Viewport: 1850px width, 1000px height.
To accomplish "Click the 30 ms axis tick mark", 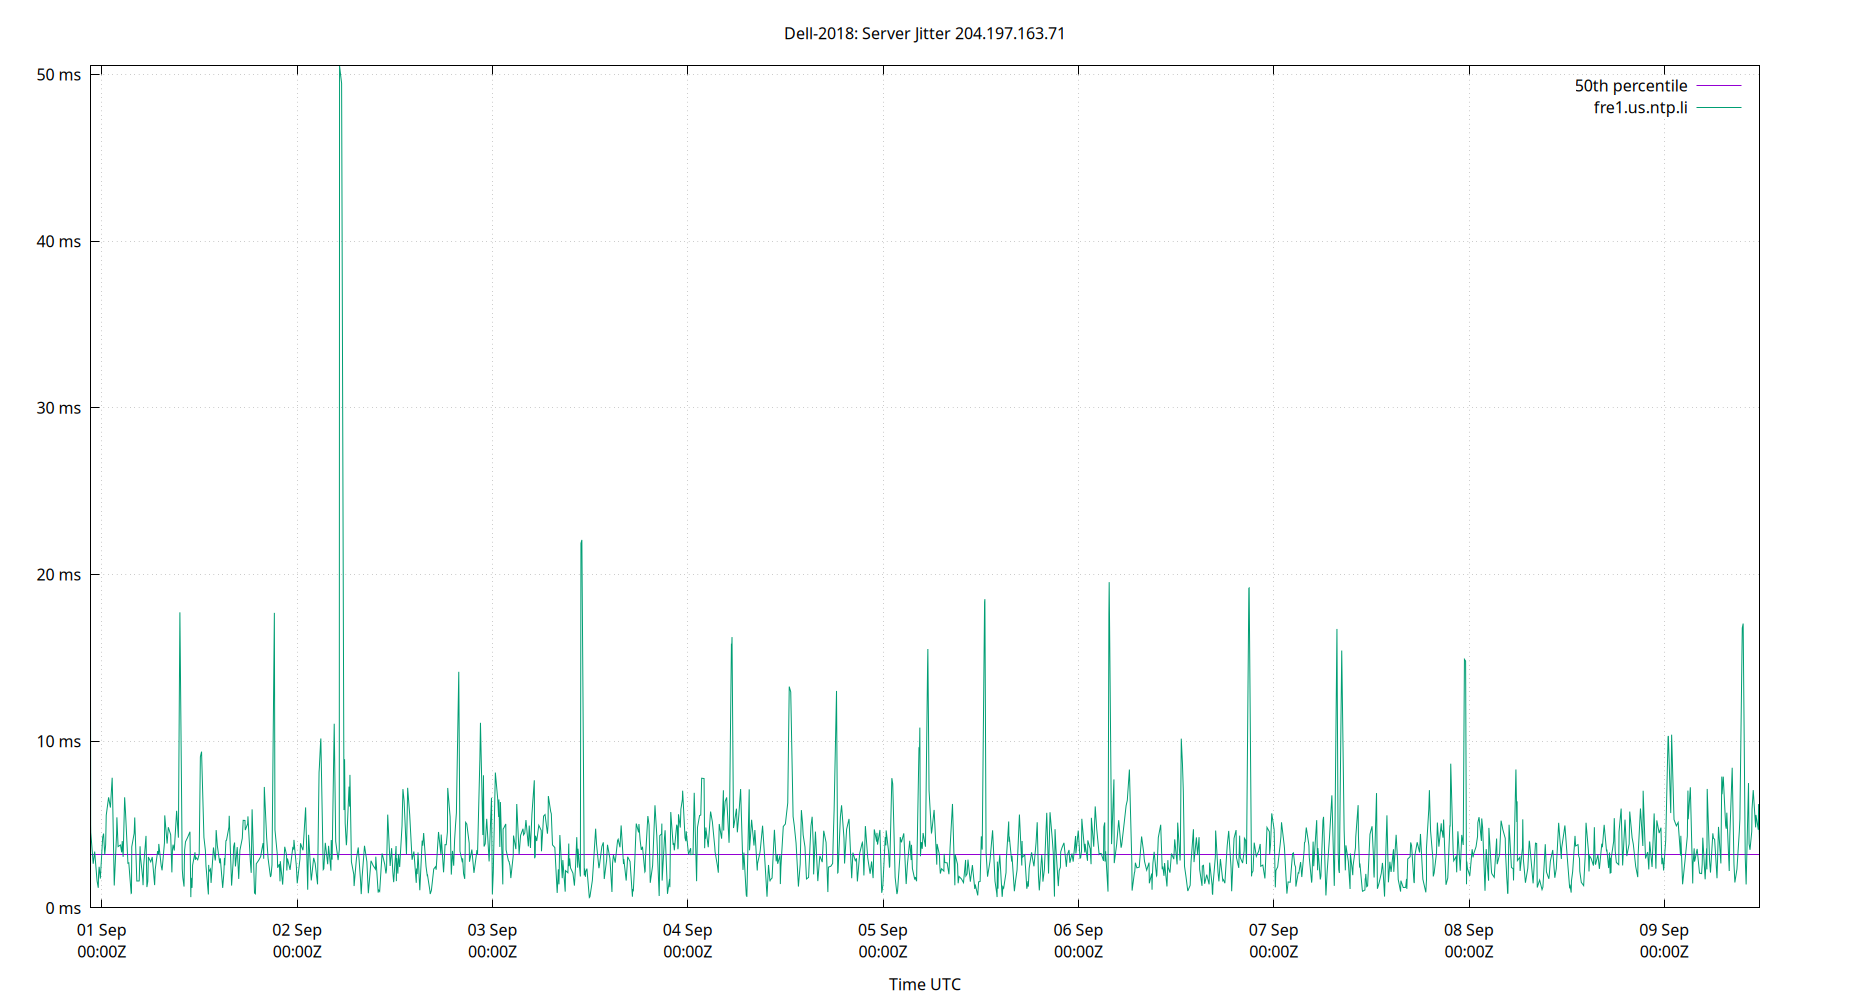I will 95,406.
